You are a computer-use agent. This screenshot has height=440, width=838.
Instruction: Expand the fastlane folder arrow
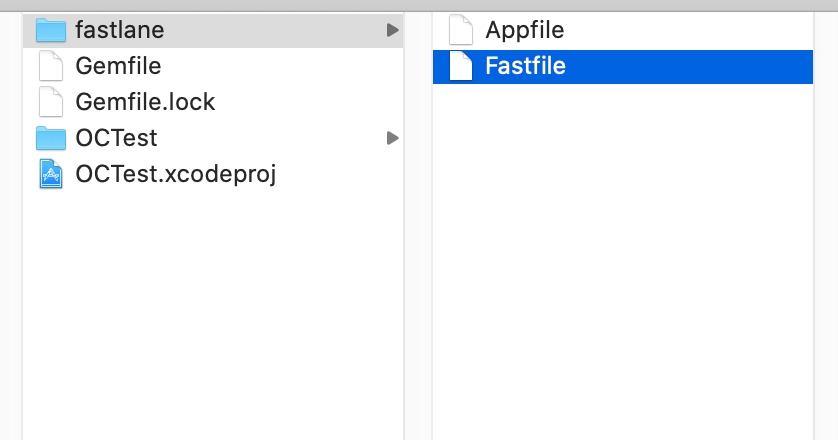[x=392, y=31]
